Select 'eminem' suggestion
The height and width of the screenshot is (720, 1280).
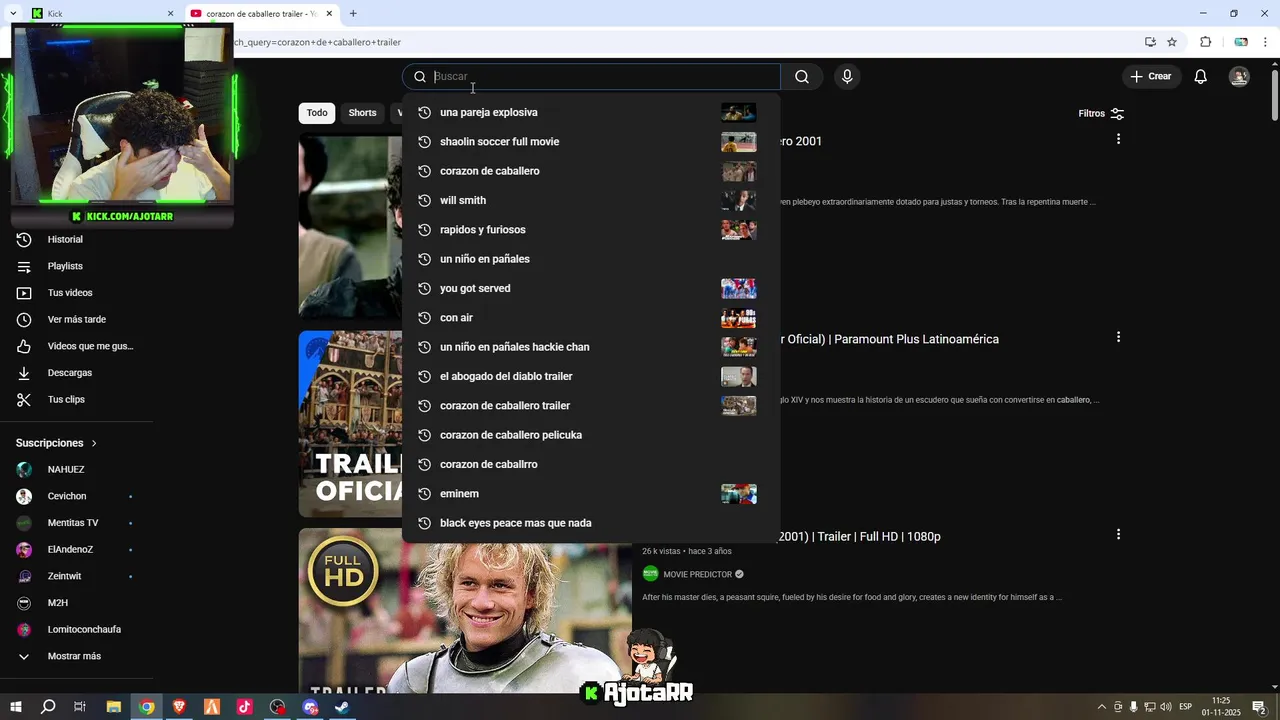(591, 494)
